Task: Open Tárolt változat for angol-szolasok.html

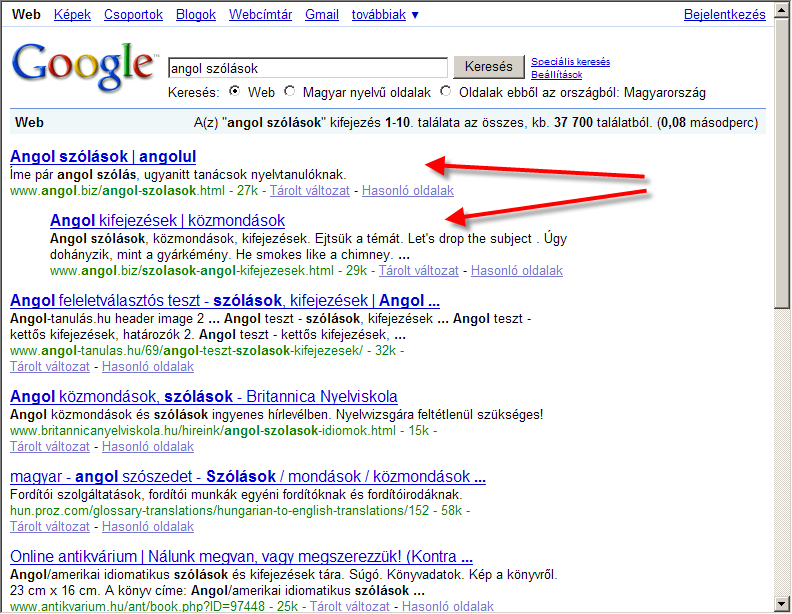Action: click(310, 191)
